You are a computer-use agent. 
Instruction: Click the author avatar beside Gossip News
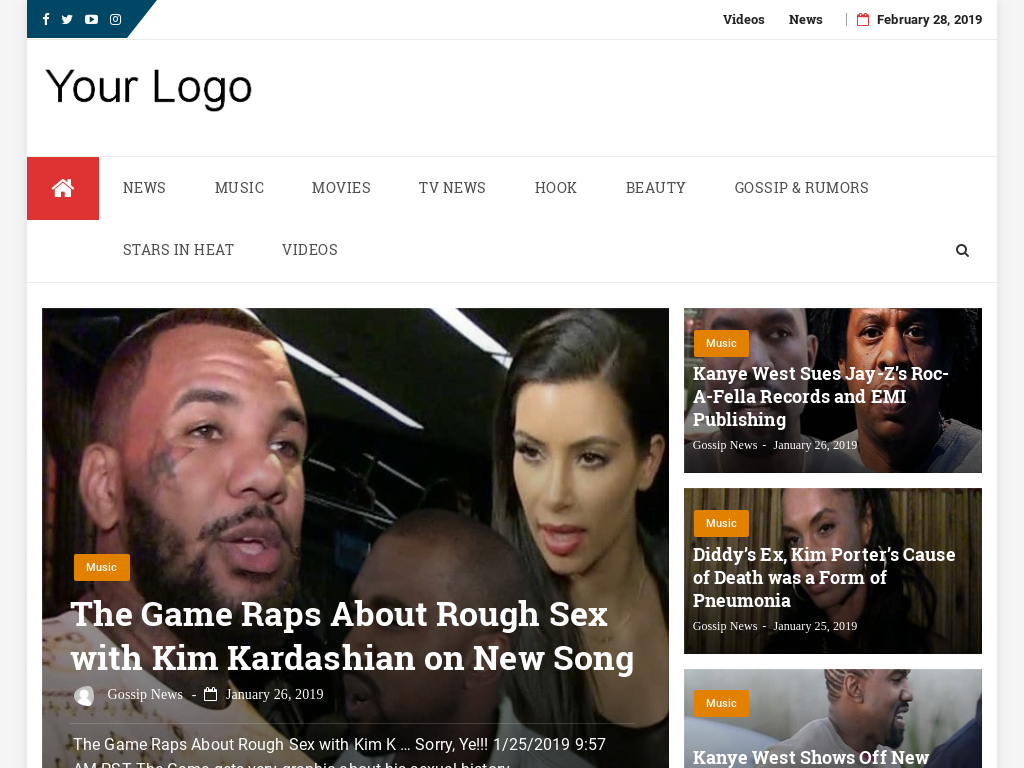[x=85, y=694]
